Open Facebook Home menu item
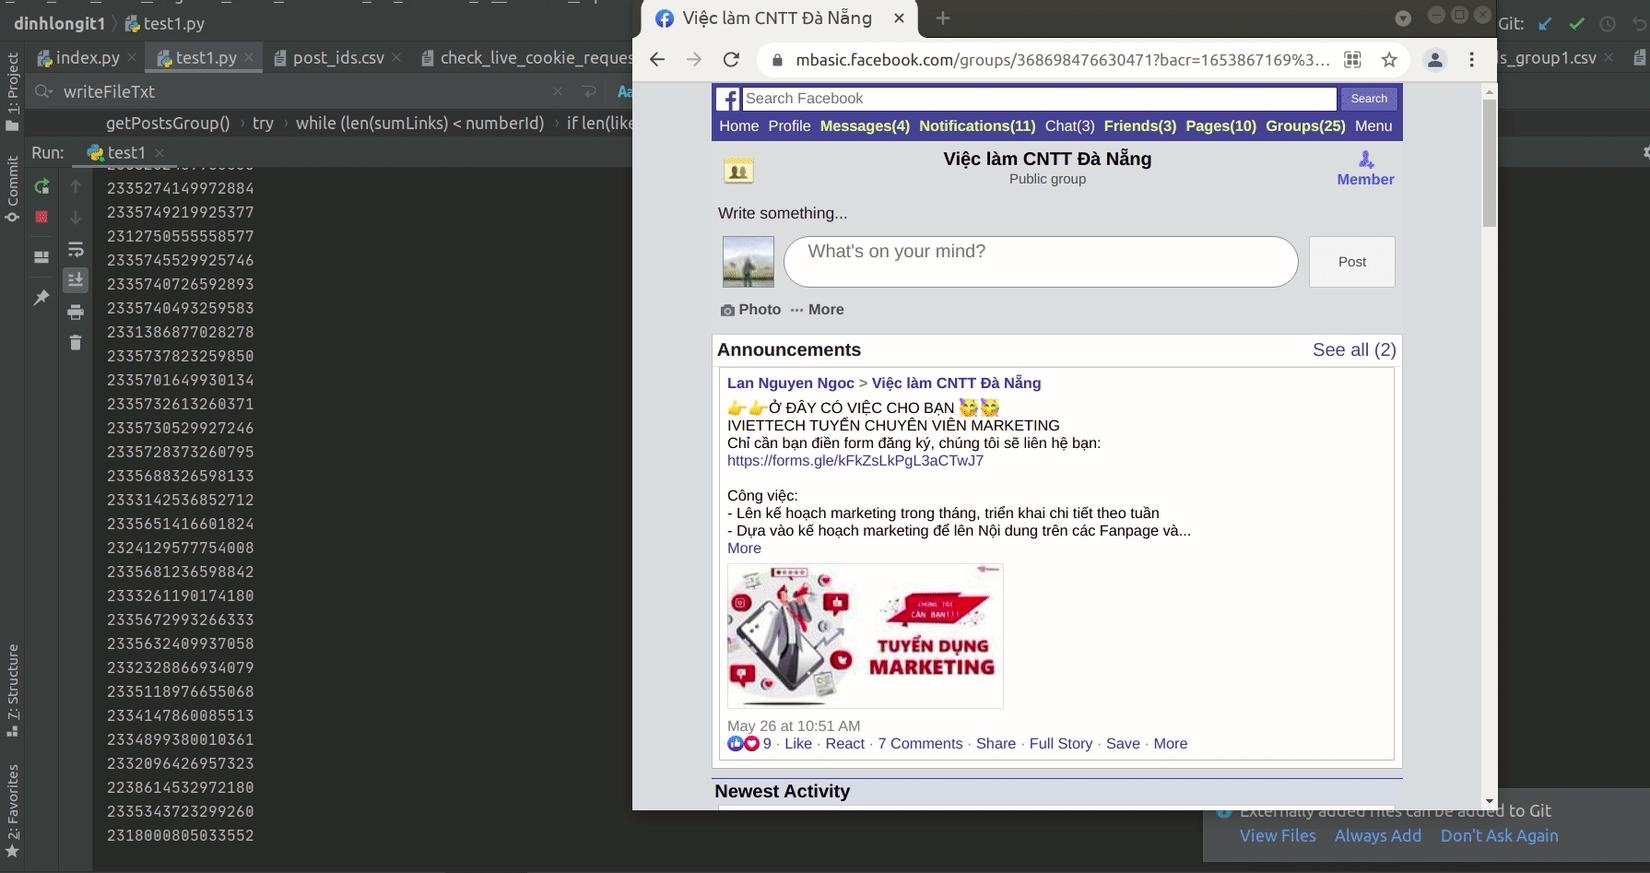 (x=739, y=126)
